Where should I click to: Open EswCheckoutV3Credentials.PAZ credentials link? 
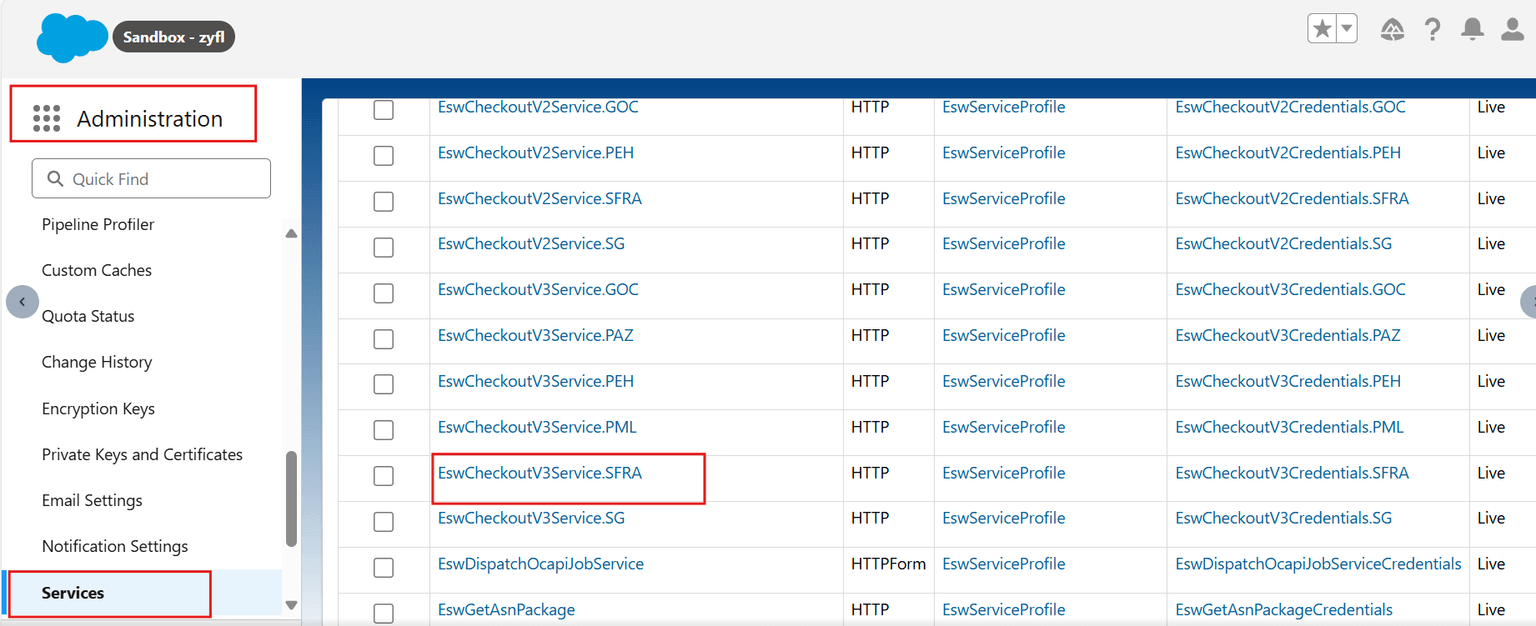click(1288, 335)
